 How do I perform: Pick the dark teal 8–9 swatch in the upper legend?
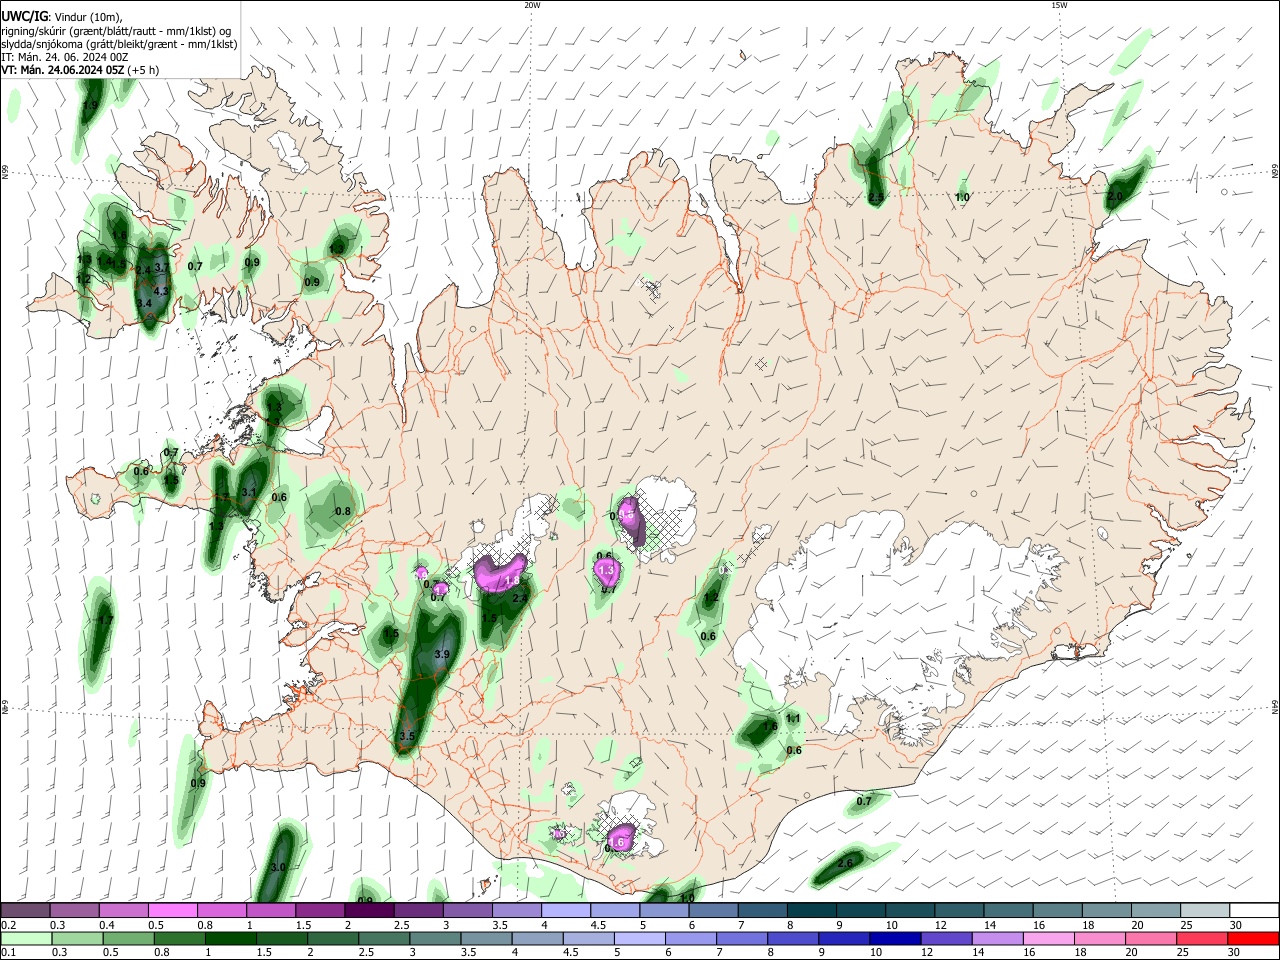[813, 910]
